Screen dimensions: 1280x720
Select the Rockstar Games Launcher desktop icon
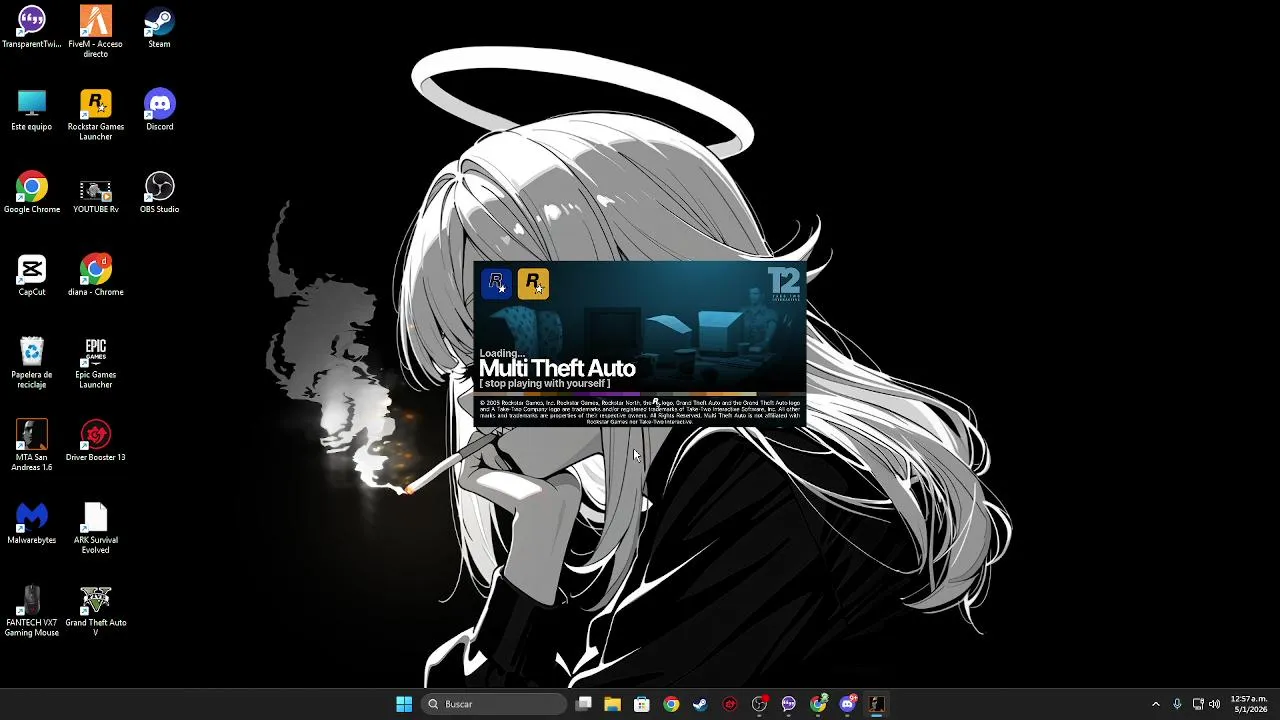[96, 115]
